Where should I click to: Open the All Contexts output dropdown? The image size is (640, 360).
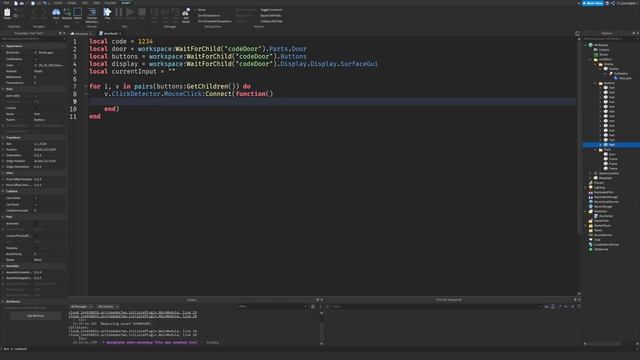pos(108,307)
